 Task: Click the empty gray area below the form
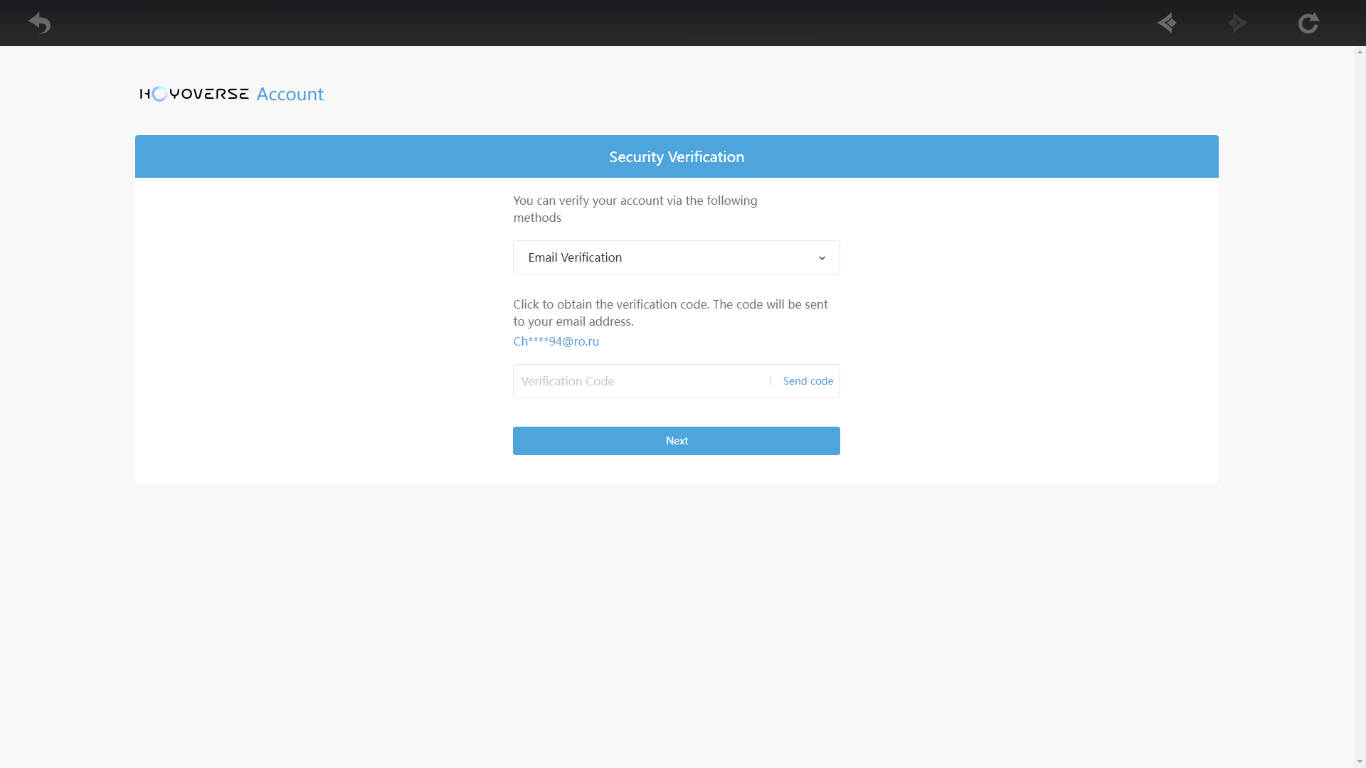coord(676,620)
